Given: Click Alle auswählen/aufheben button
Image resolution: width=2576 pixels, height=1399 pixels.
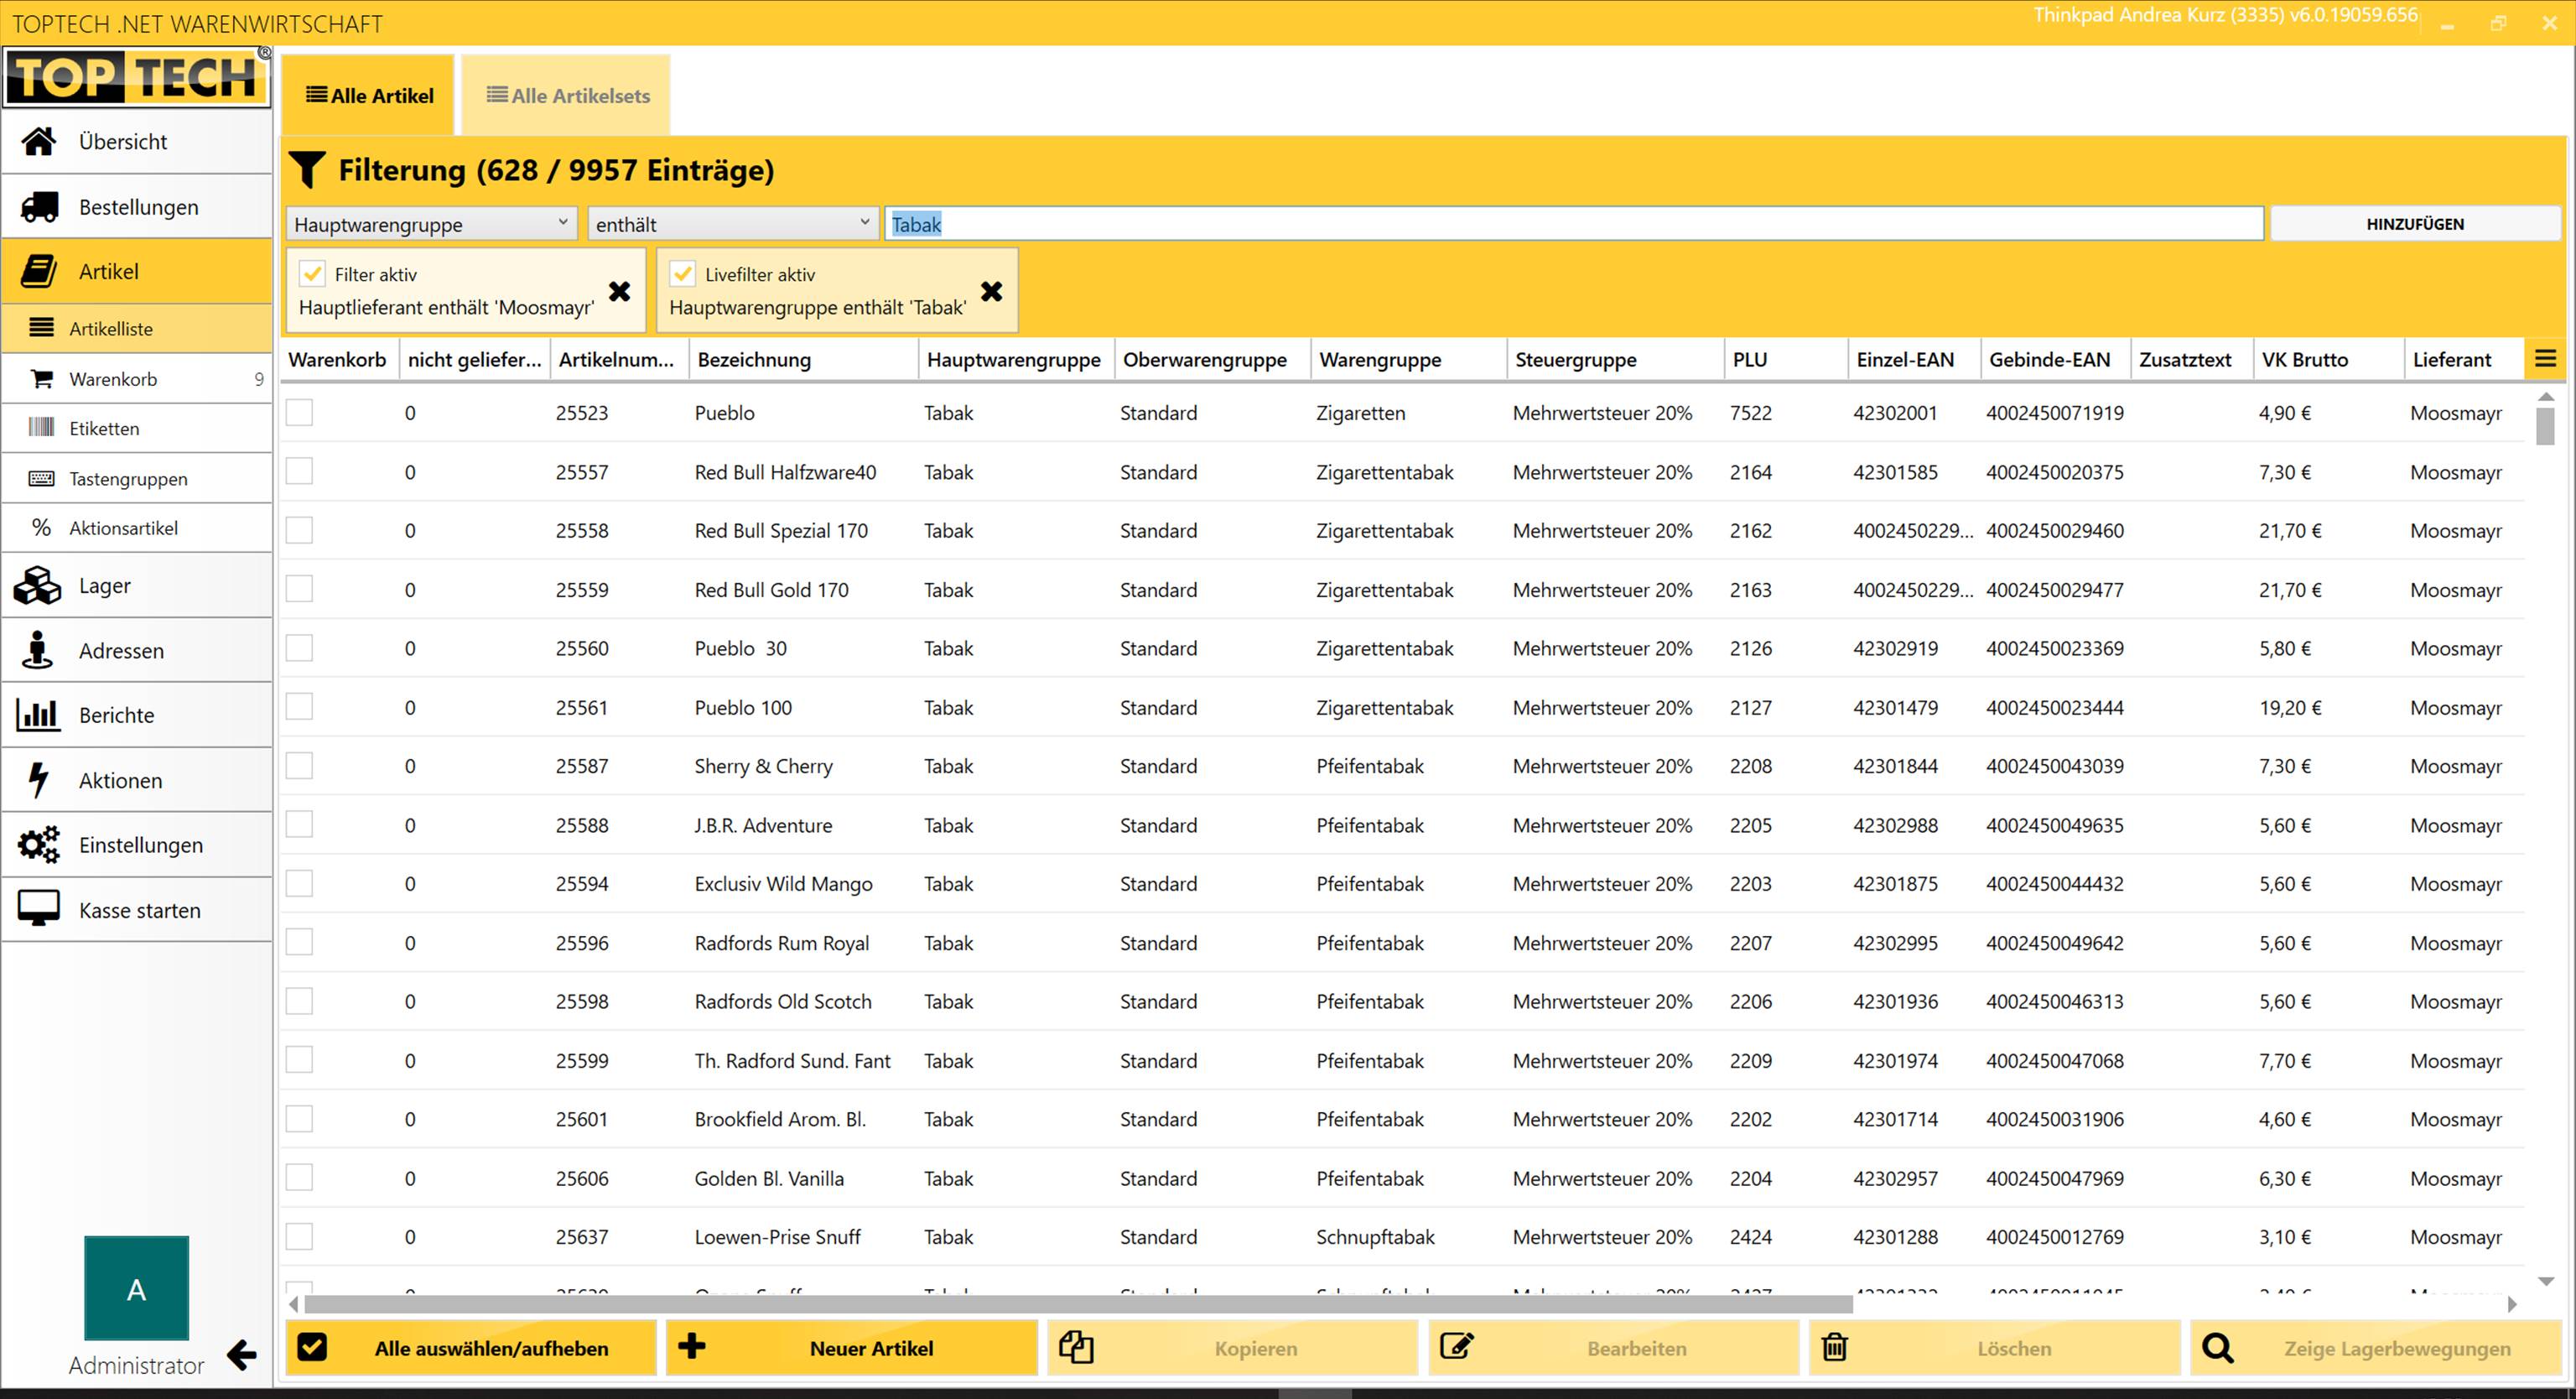Looking at the screenshot, I should [471, 1348].
